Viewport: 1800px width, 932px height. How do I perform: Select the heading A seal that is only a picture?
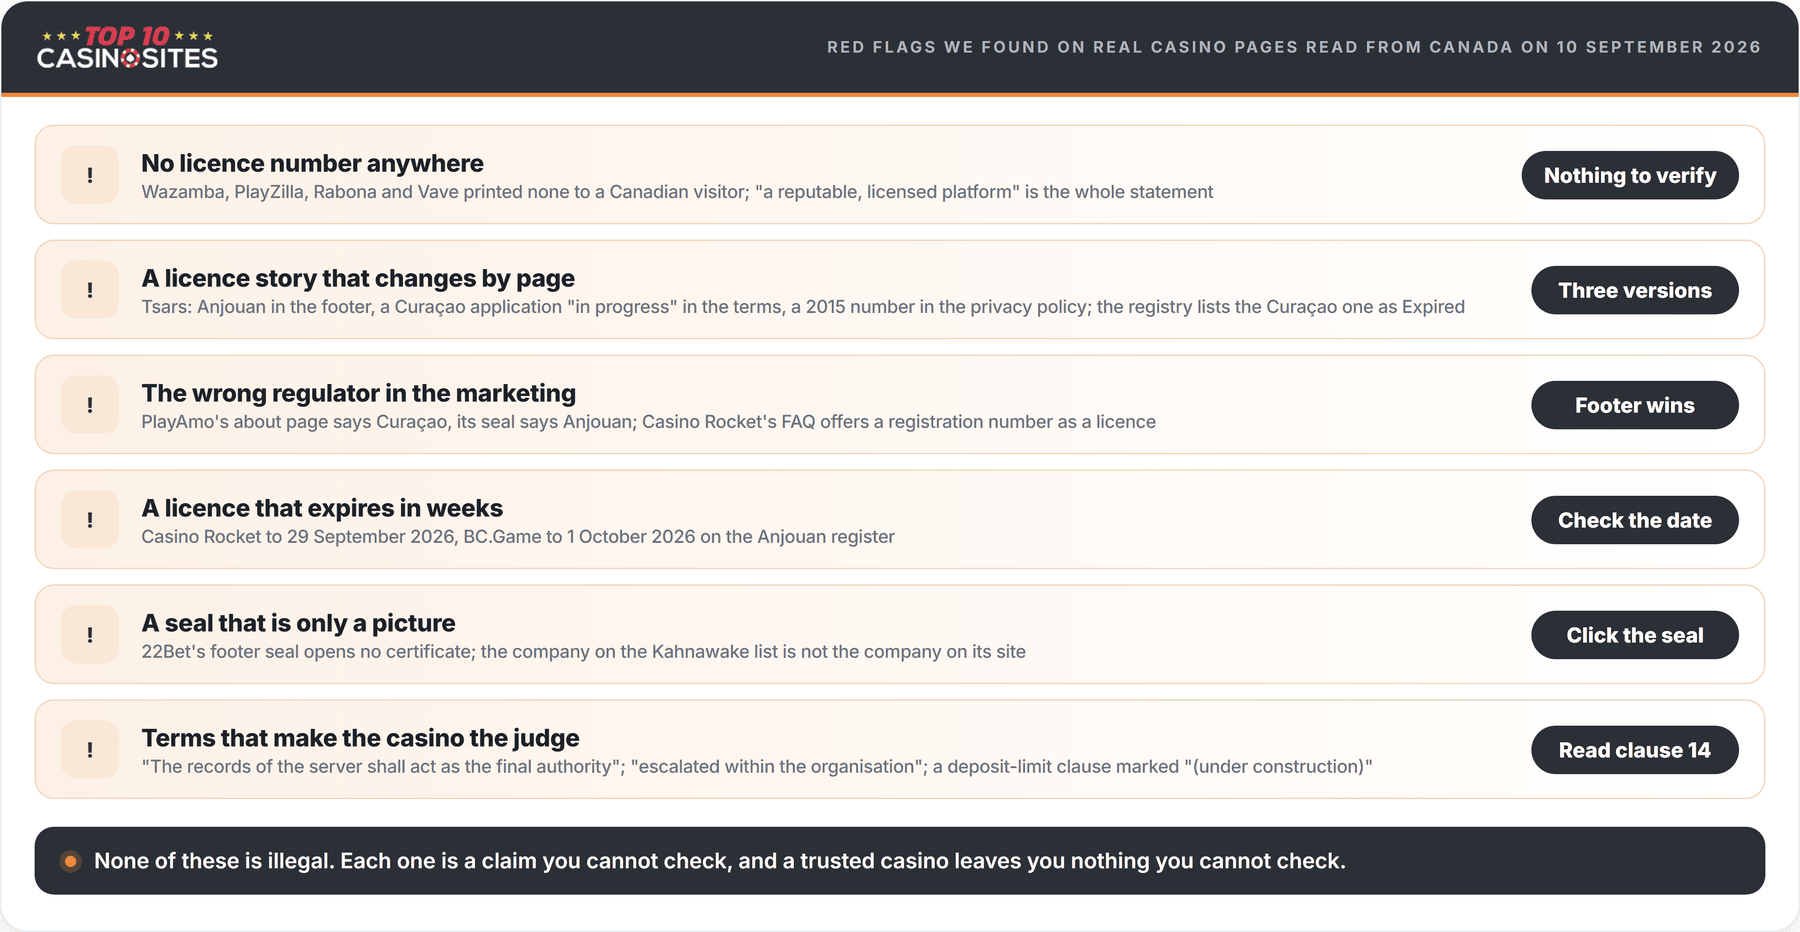click(298, 623)
